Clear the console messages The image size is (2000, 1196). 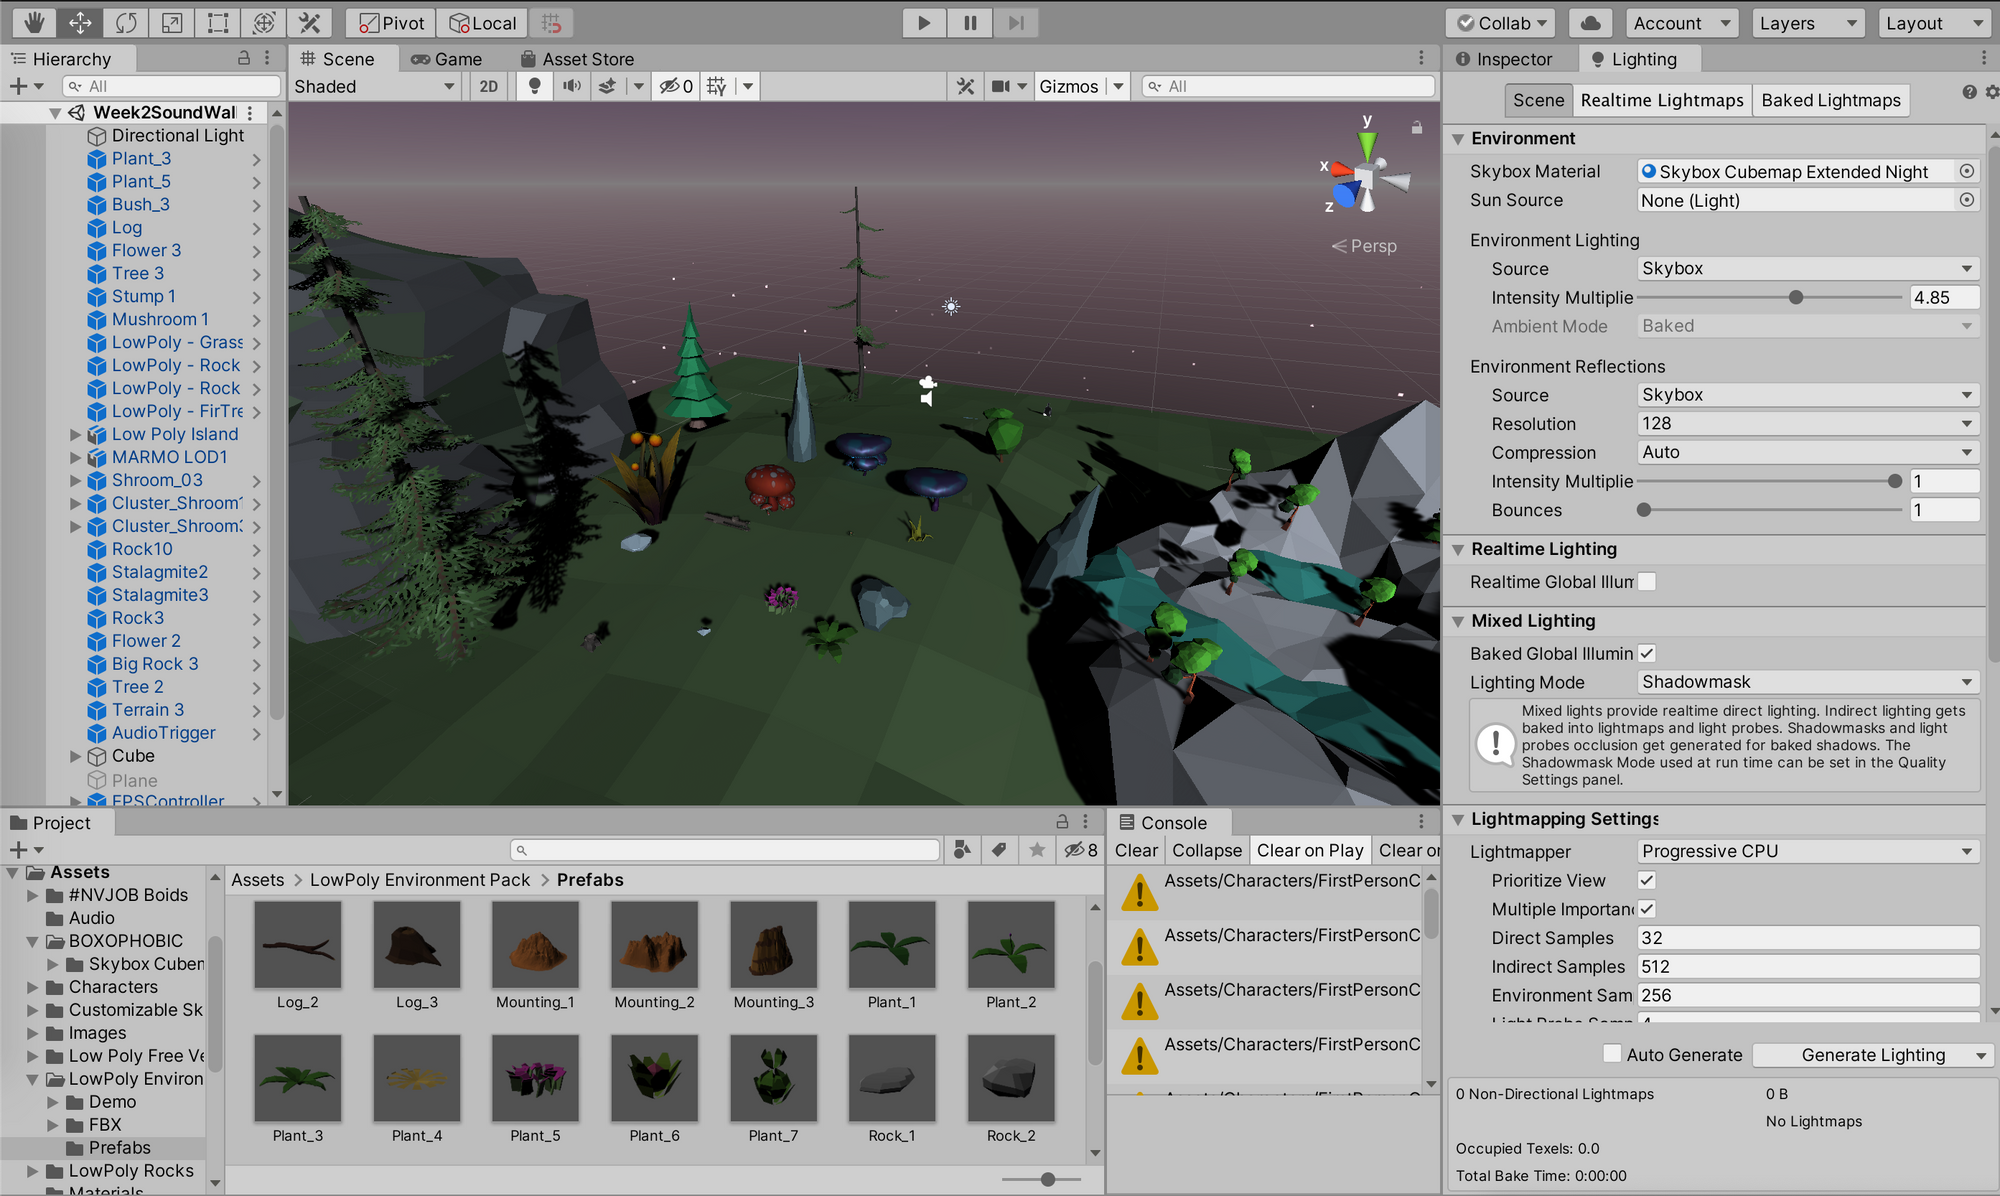tap(1136, 850)
